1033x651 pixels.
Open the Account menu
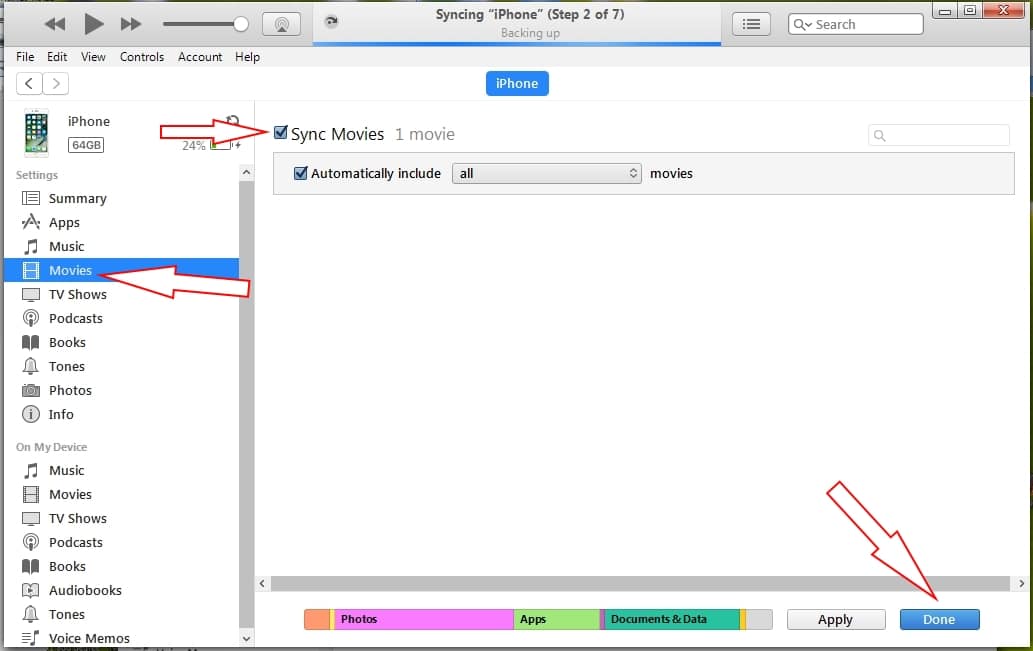[x=200, y=57]
